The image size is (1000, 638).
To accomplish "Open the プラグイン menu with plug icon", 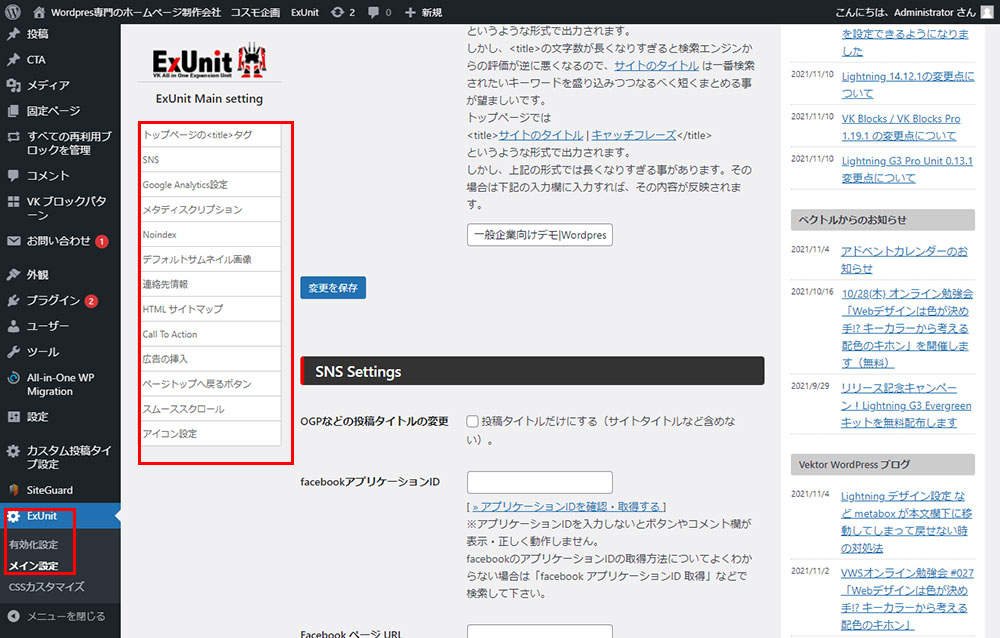I will click(53, 300).
